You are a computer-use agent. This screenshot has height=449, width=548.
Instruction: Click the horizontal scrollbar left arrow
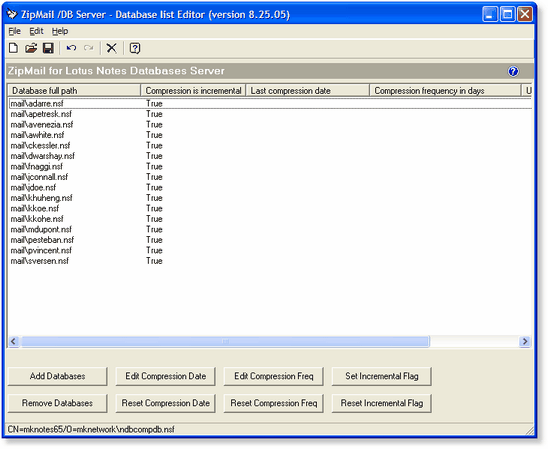pos(14,341)
